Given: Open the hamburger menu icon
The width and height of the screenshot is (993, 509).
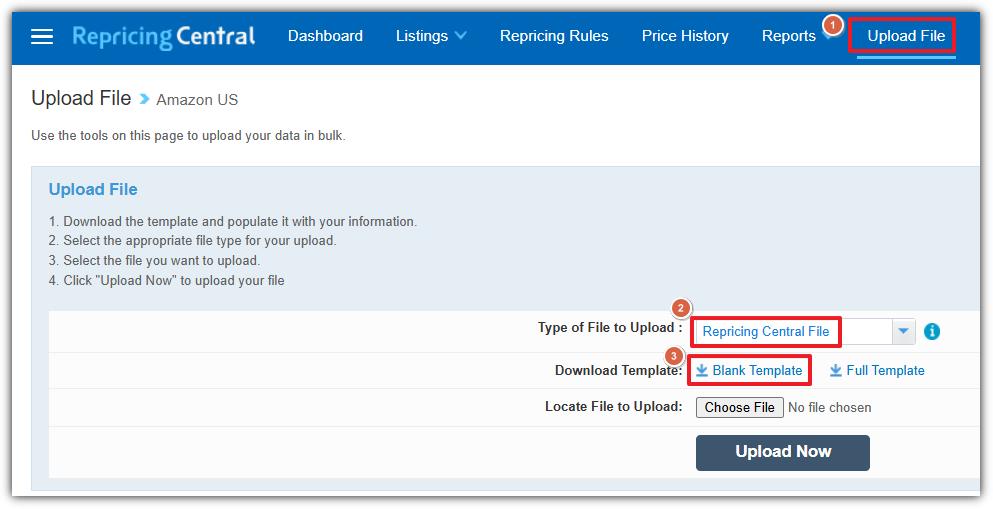Looking at the screenshot, I should [x=42, y=36].
